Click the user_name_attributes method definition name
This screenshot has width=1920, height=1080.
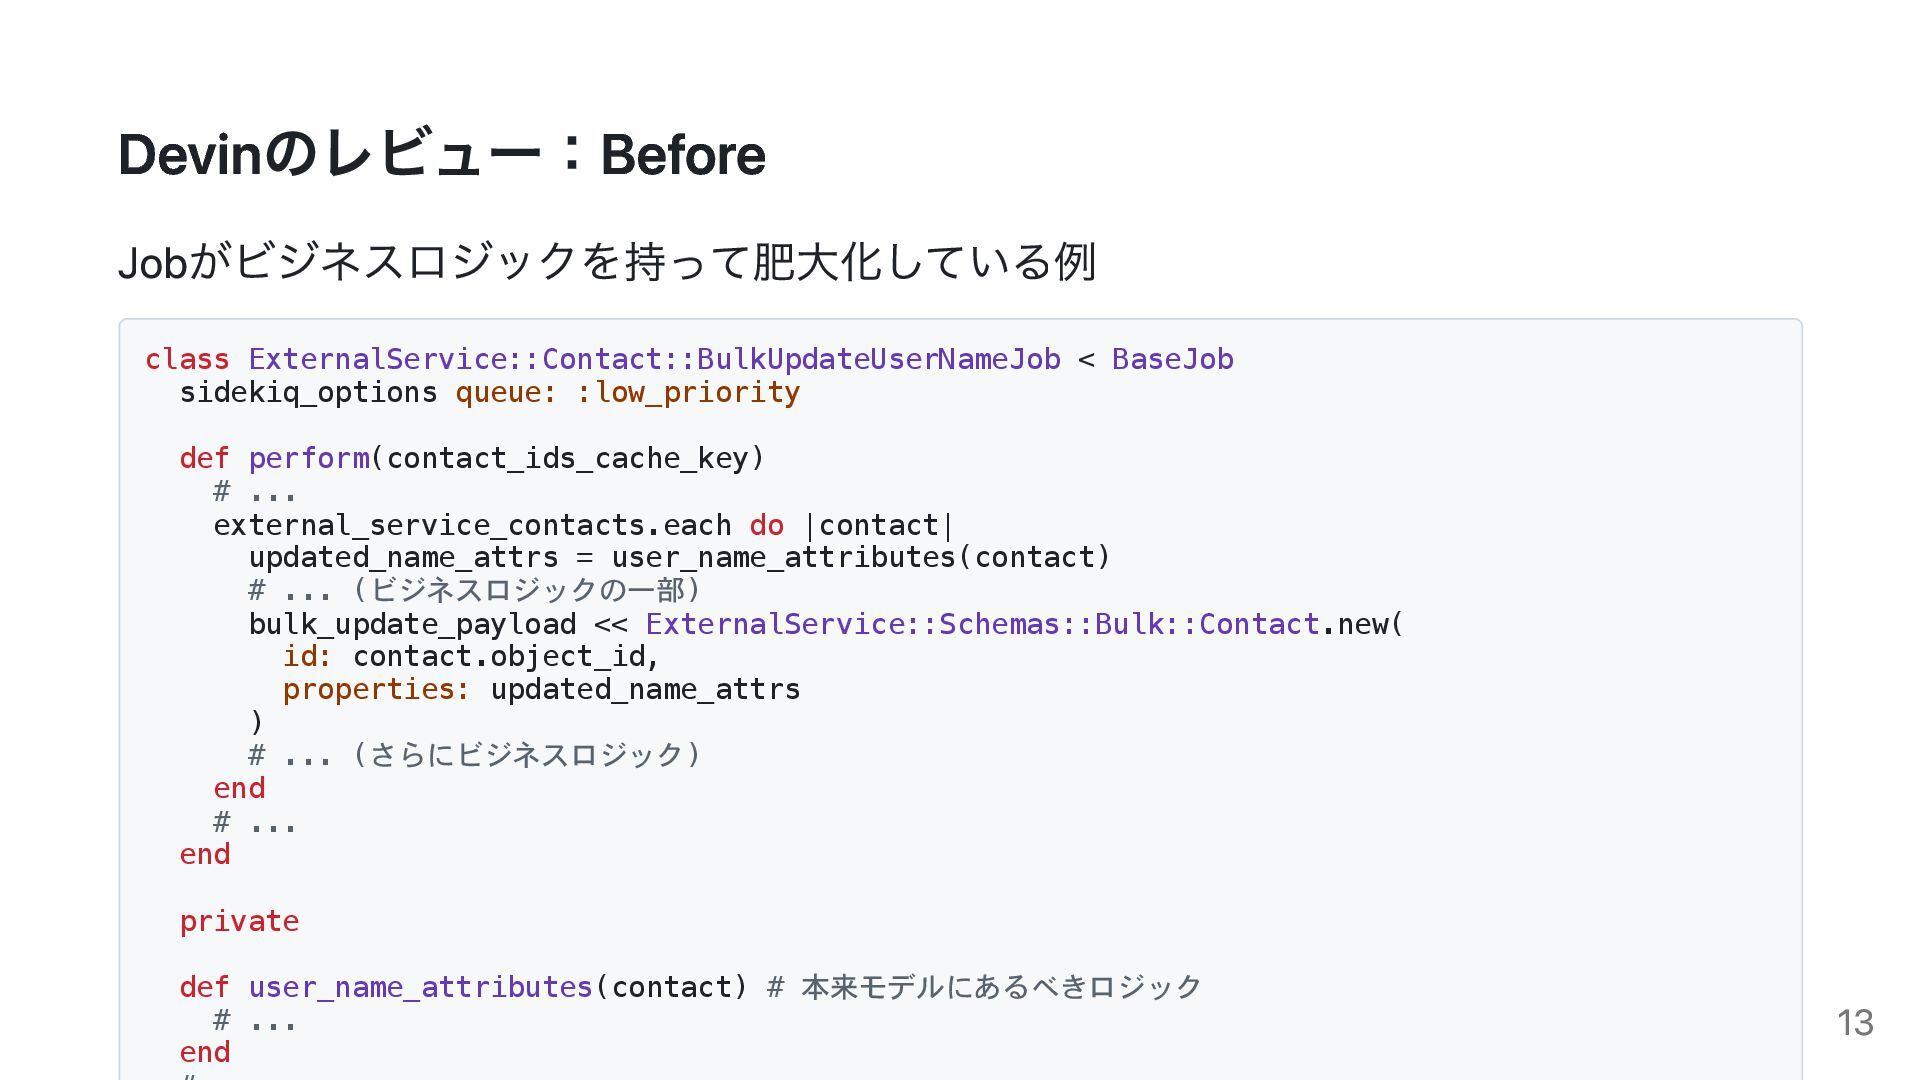pyautogui.click(x=420, y=987)
